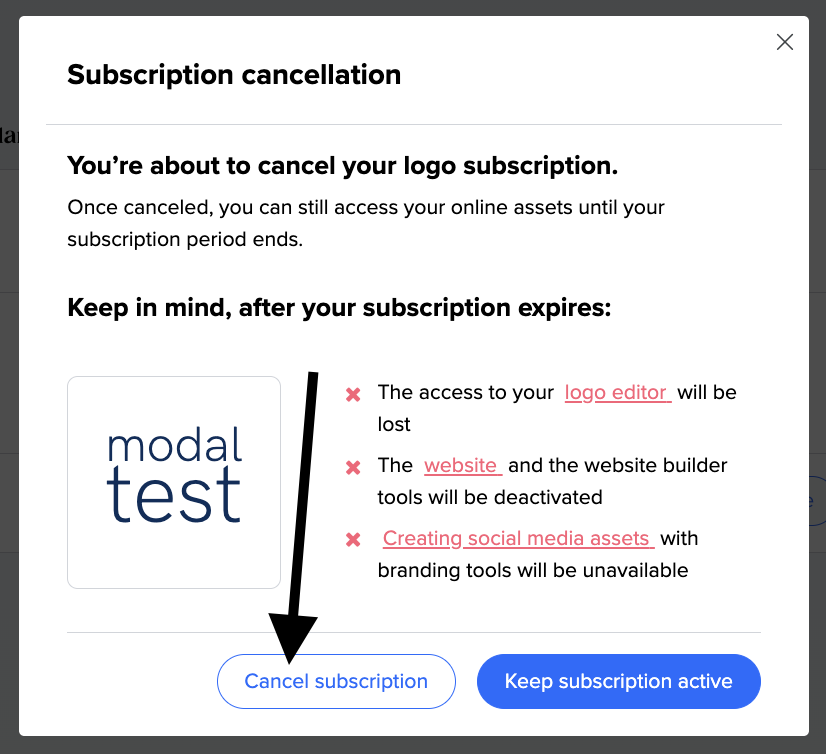The height and width of the screenshot is (754, 826).
Task: Click the 'Once canceled' paragraph text
Action: tap(366, 223)
